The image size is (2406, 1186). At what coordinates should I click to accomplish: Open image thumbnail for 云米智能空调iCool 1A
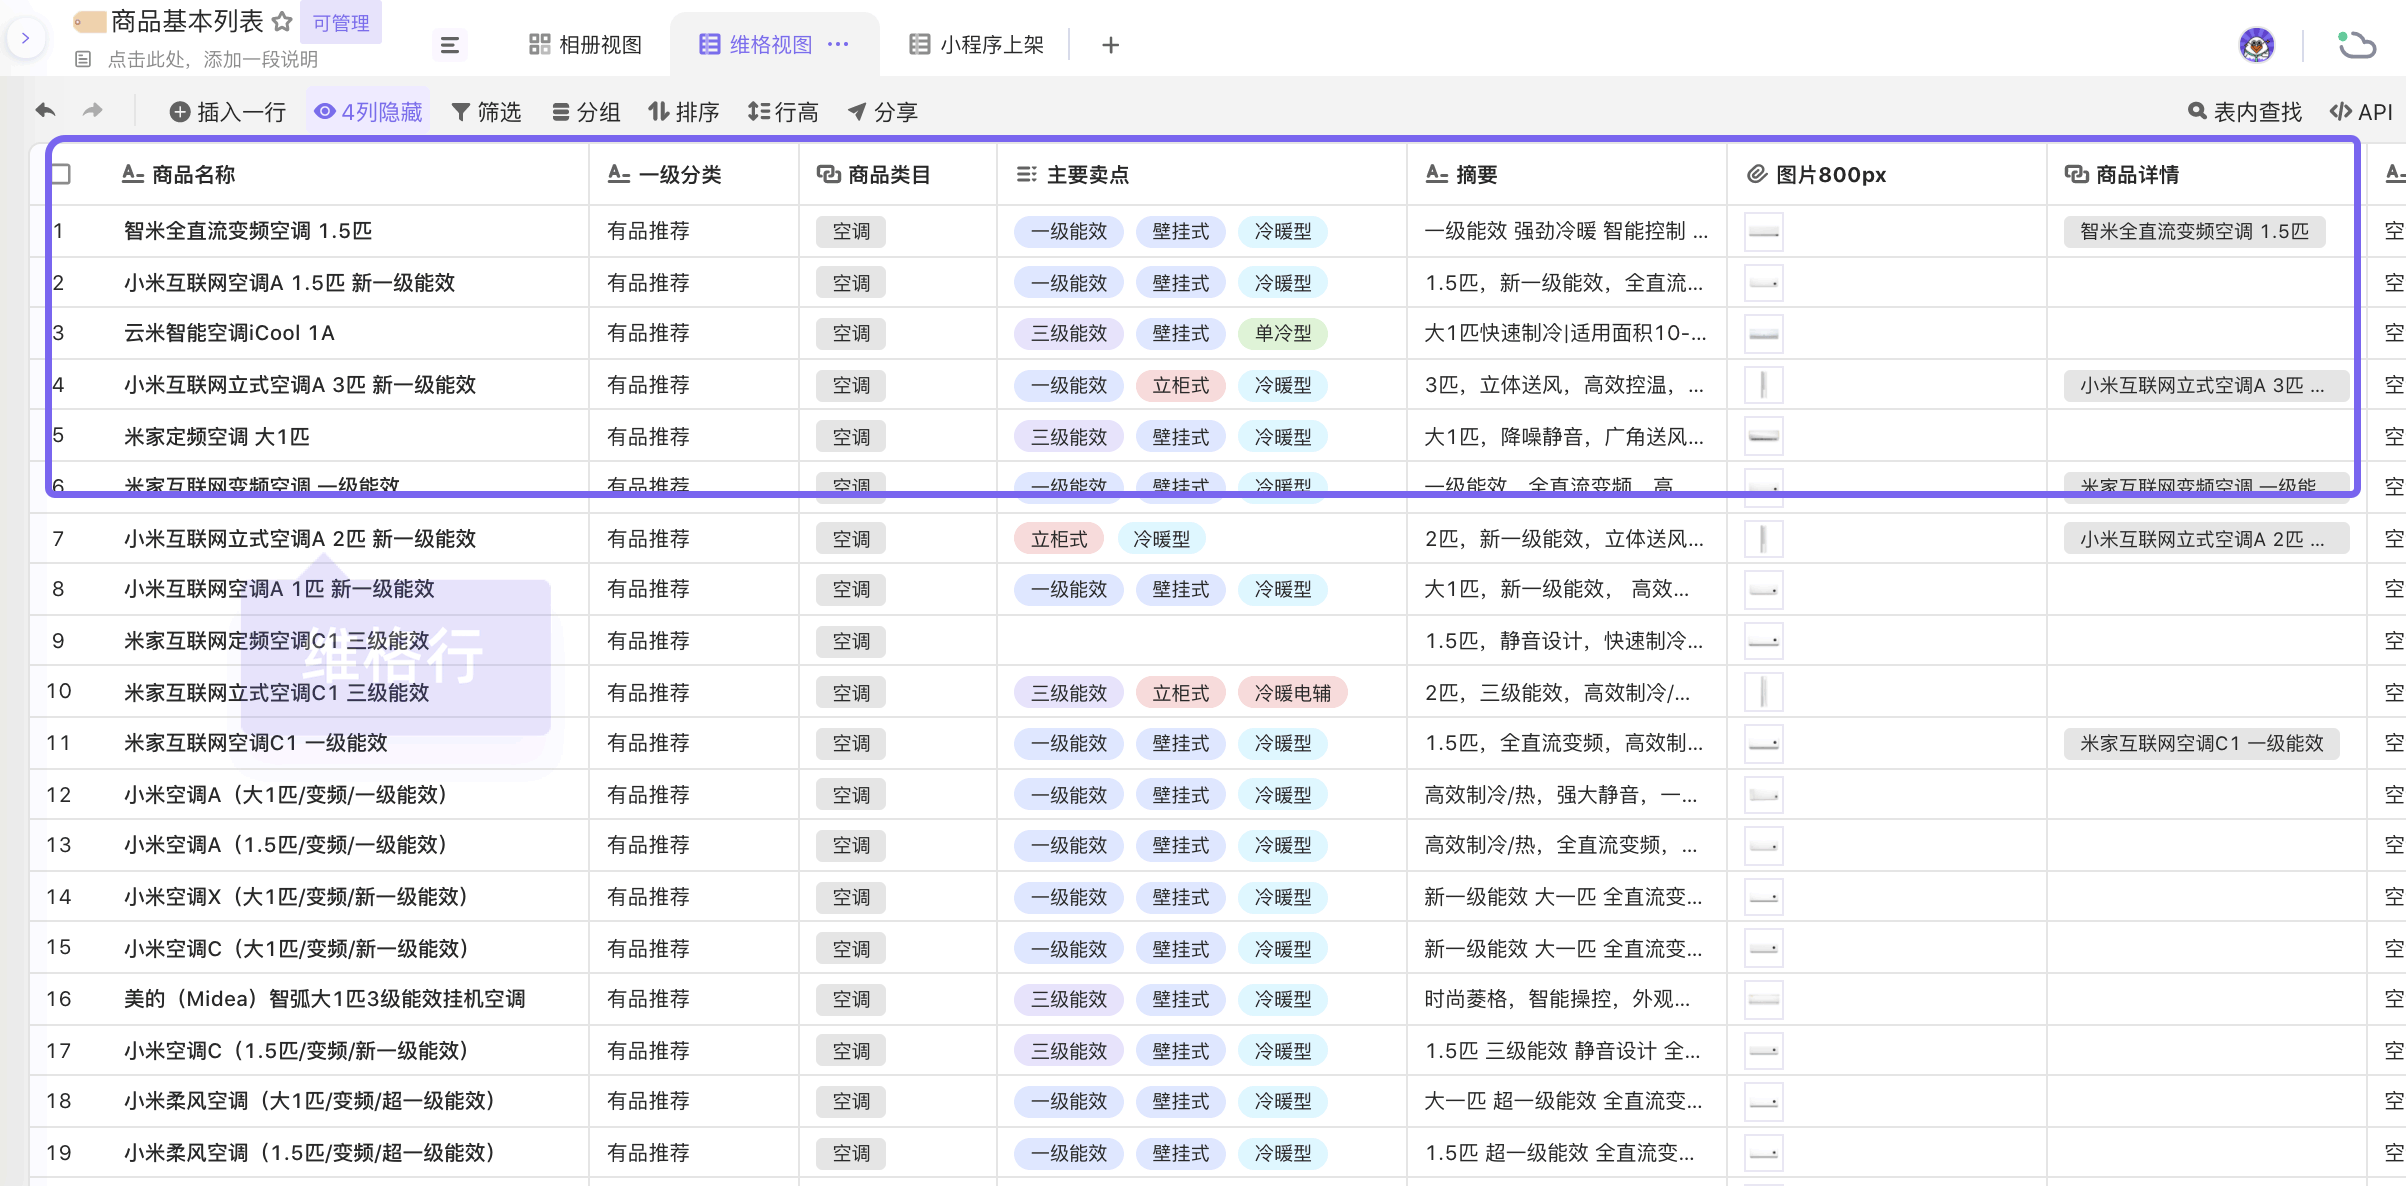1764,334
